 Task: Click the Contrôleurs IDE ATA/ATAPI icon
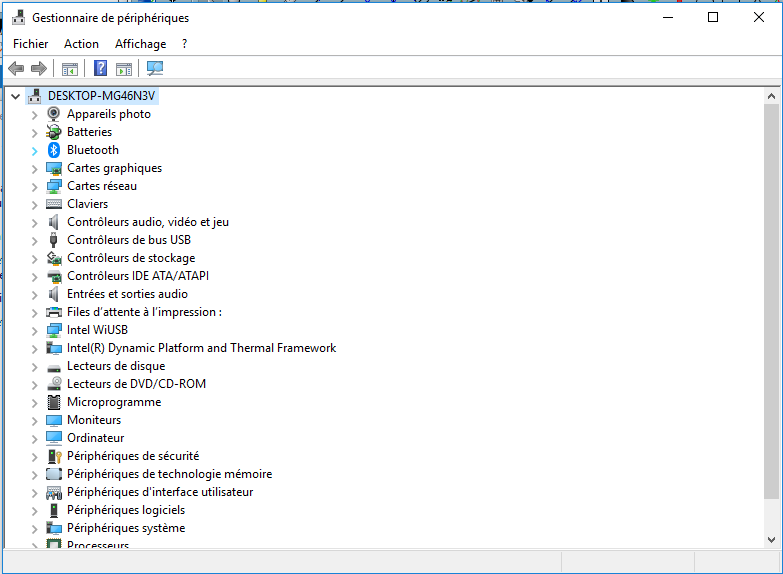[53, 276]
